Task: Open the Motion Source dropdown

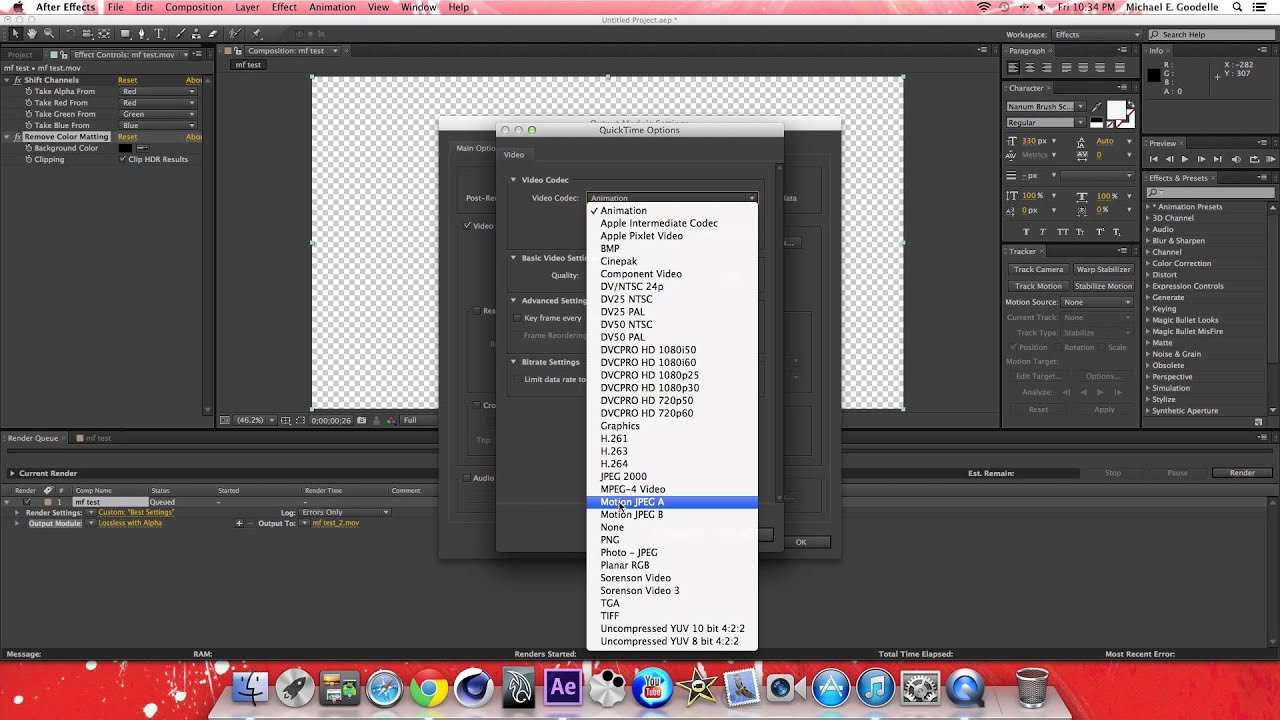Action: tap(1098, 302)
